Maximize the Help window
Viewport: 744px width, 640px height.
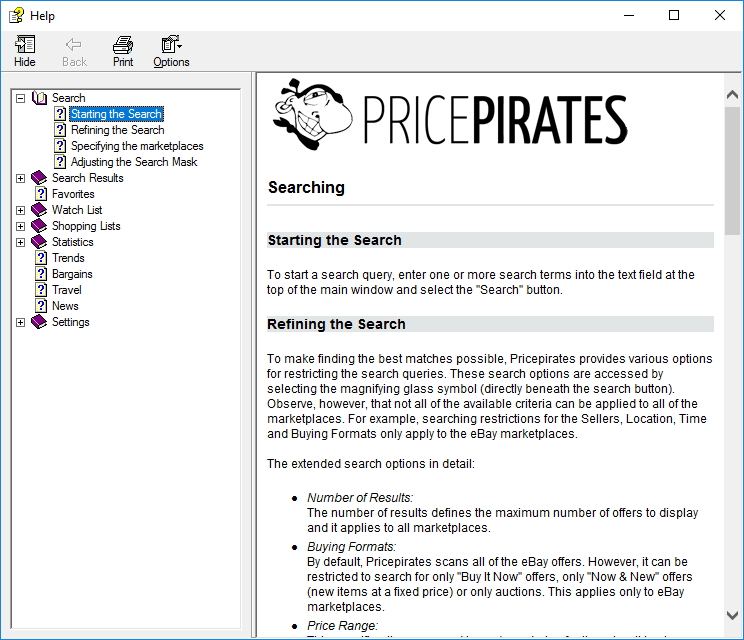(x=674, y=16)
